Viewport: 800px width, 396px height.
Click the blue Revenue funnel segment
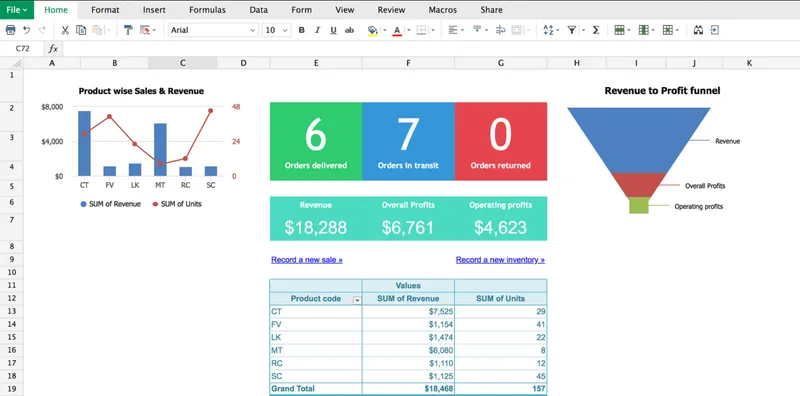pyautogui.click(x=639, y=139)
